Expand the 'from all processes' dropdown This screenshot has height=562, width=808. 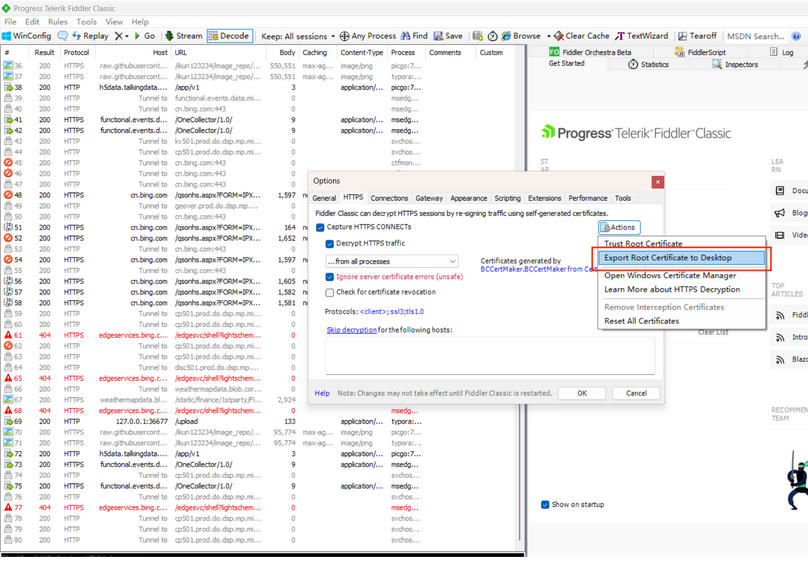tap(452, 261)
